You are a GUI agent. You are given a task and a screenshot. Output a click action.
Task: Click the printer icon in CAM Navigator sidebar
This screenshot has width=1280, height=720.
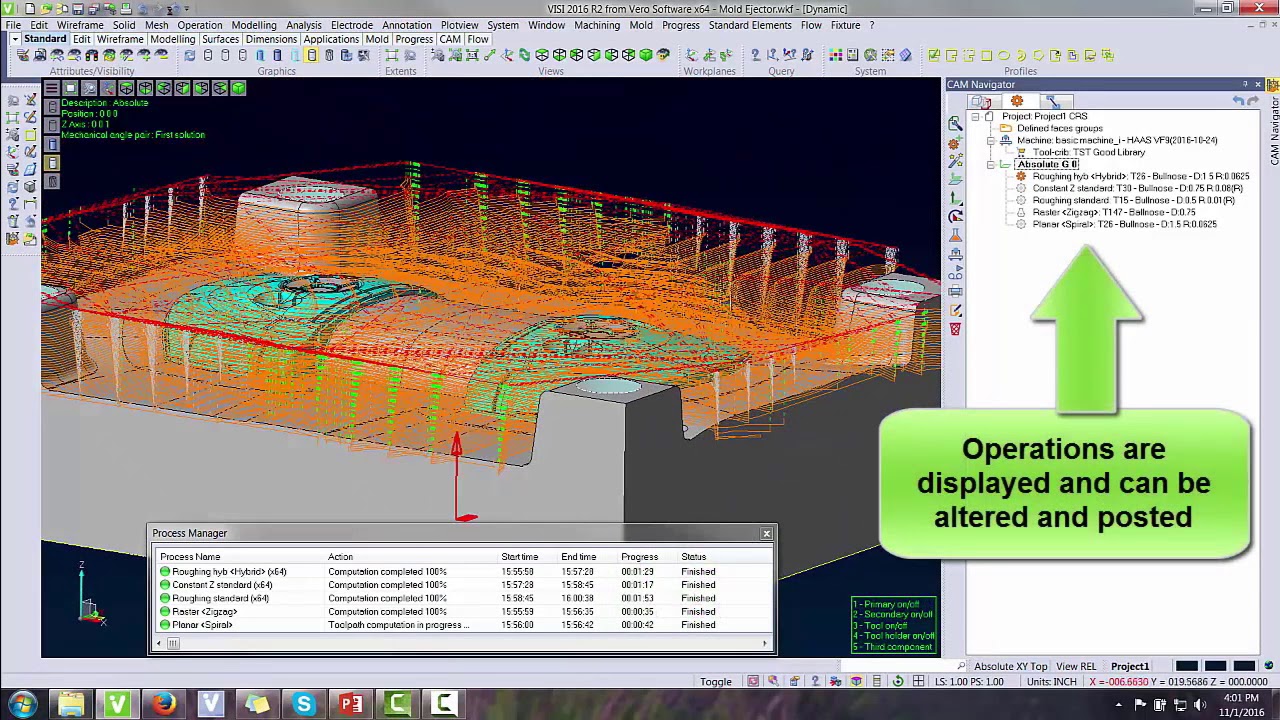pos(955,291)
